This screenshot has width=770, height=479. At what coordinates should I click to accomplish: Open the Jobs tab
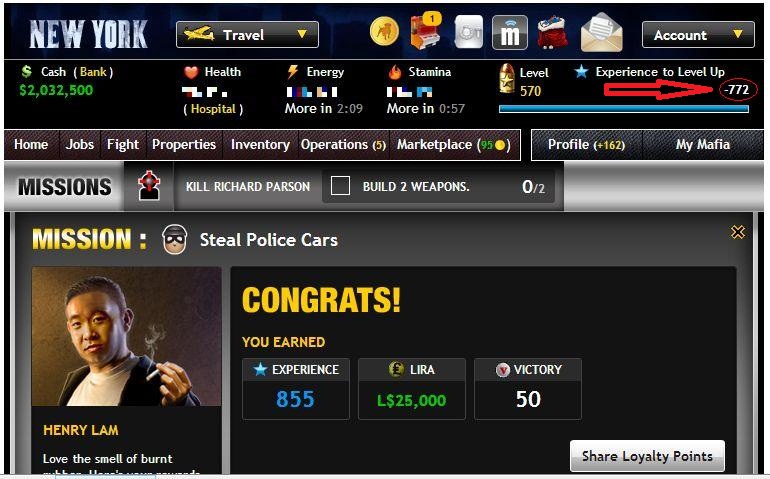point(80,144)
